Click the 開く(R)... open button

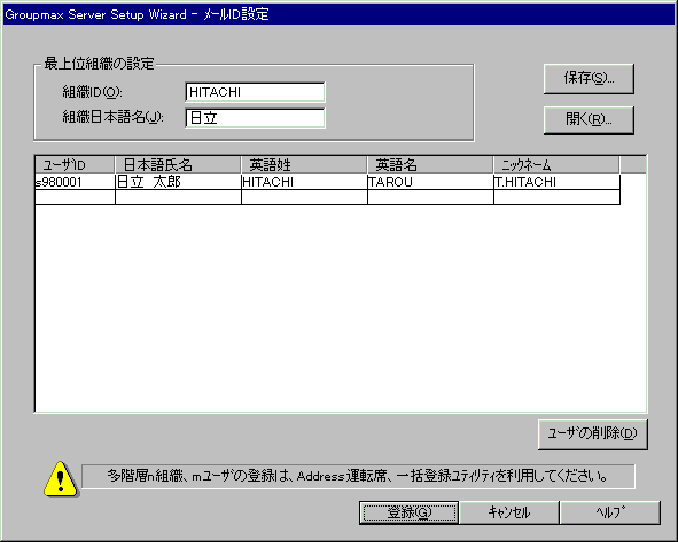[x=588, y=120]
